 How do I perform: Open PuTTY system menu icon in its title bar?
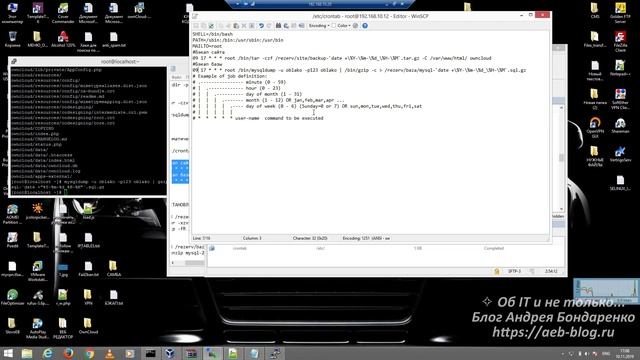pos(14,61)
